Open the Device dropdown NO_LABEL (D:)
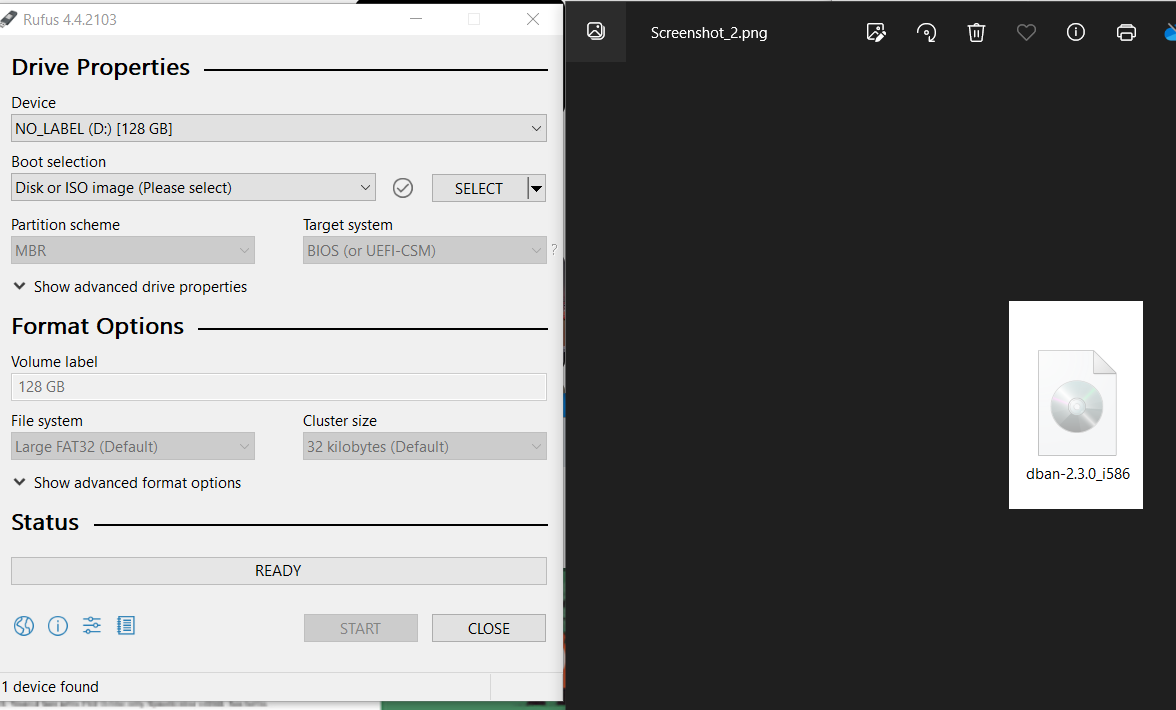The height and width of the screenshot is (710, 1176). coord(278,128)
